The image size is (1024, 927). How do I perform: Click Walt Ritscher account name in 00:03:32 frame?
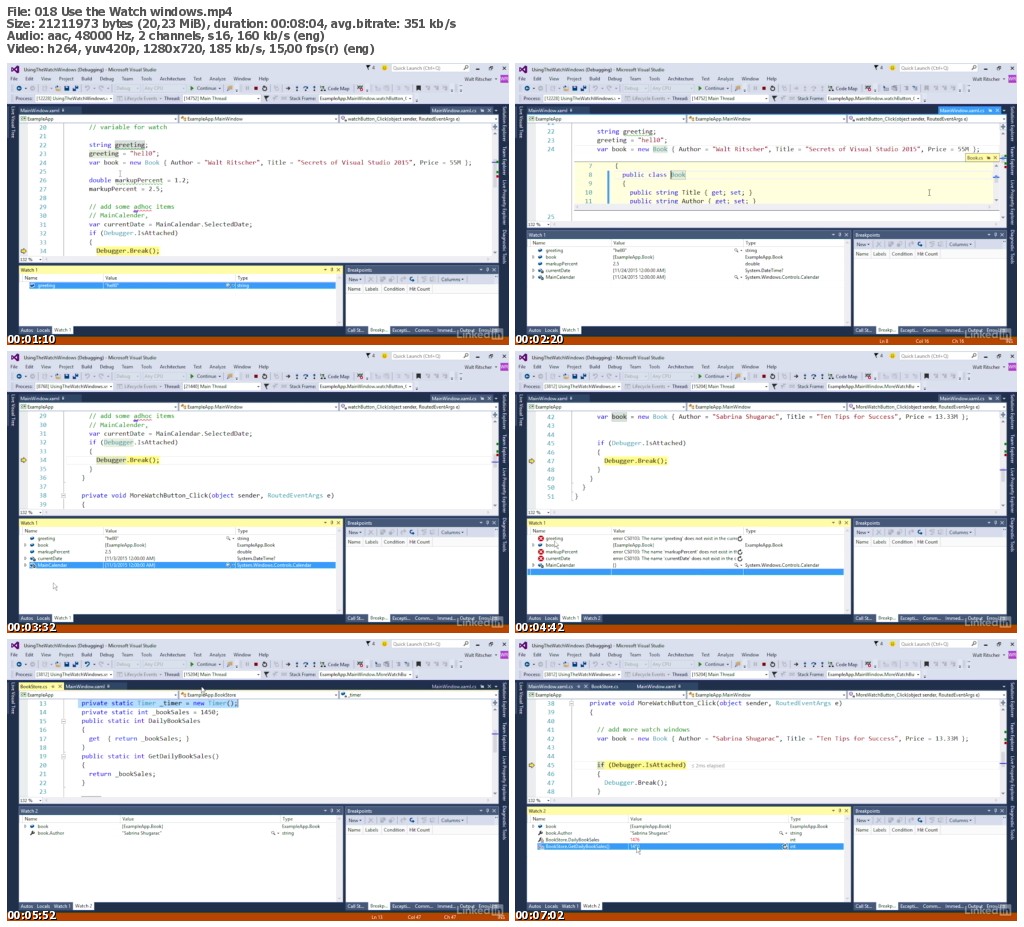click(478, 367)
